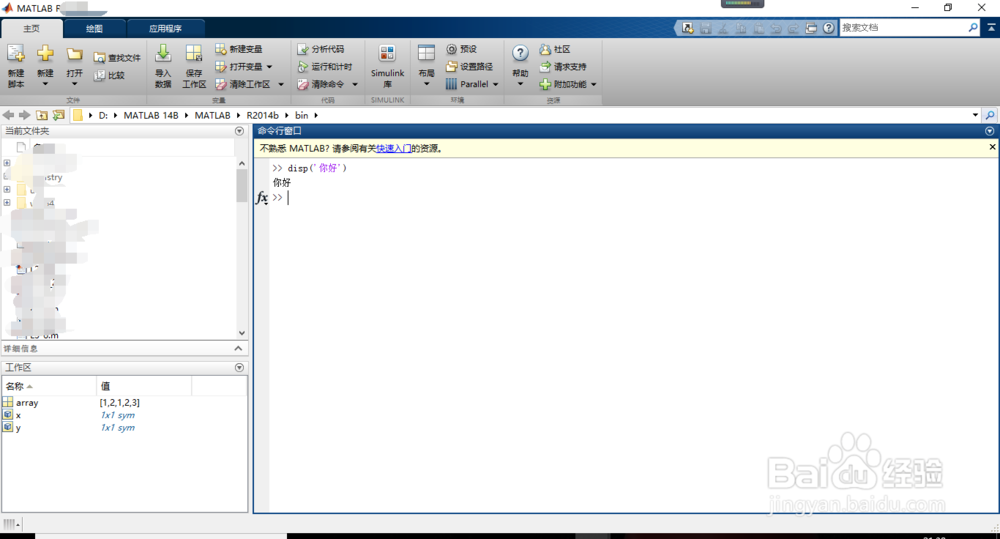This screenshot has height=539, width=1000.
Task: Collapse the toolstrip with the top-right arrow
Action: click(991, 27)
